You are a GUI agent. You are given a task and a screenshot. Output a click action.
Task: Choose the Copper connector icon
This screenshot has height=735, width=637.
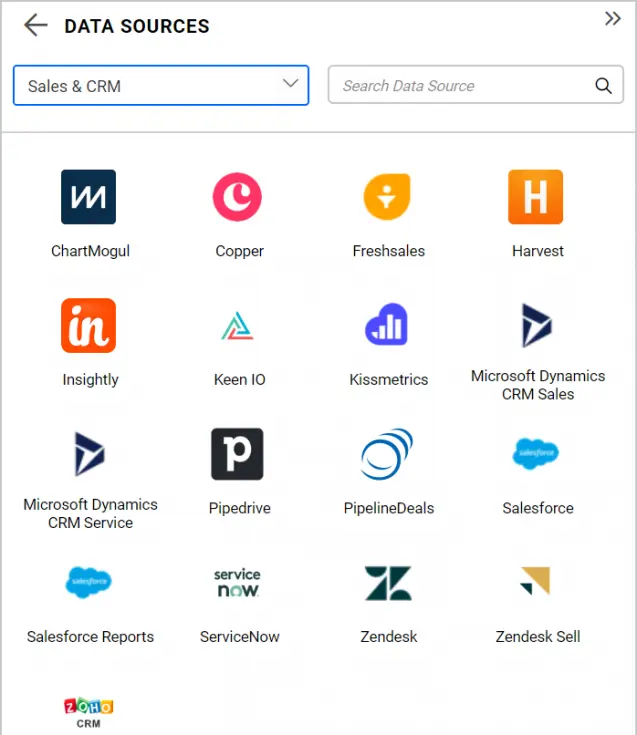pos(238,197)
